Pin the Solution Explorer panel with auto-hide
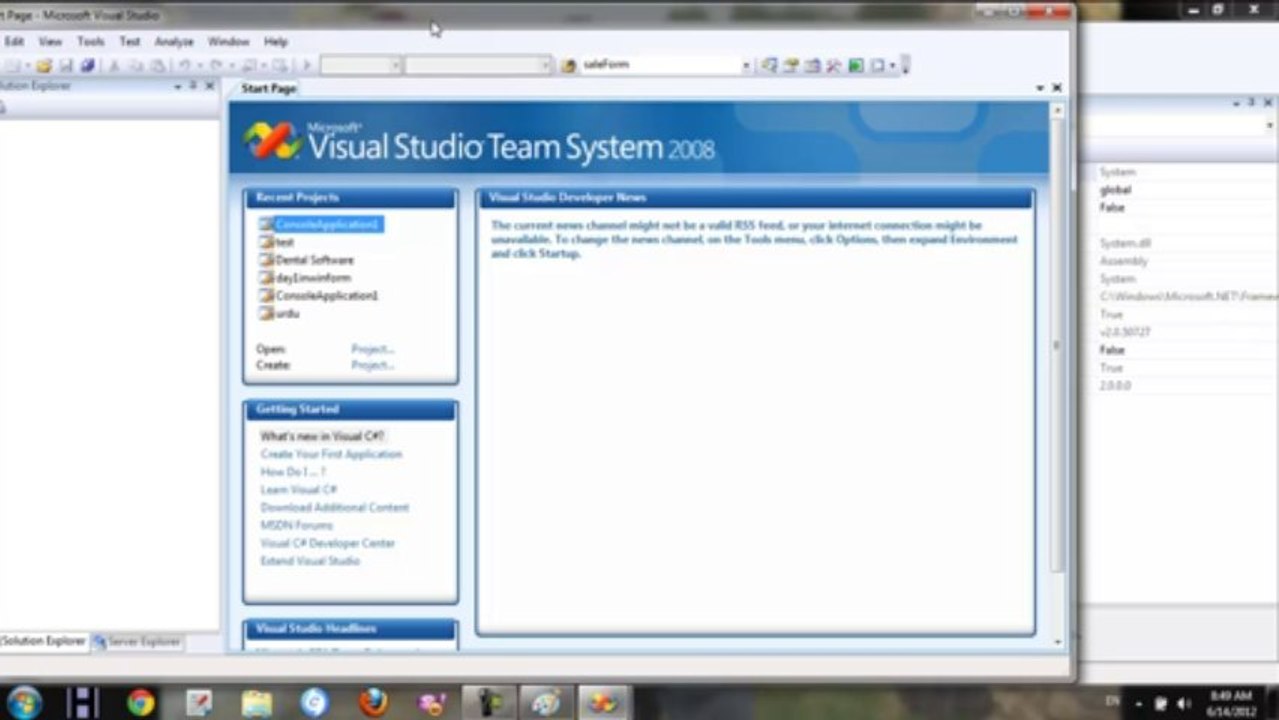This screenshot has height=720, width=1279. (193, 86)
